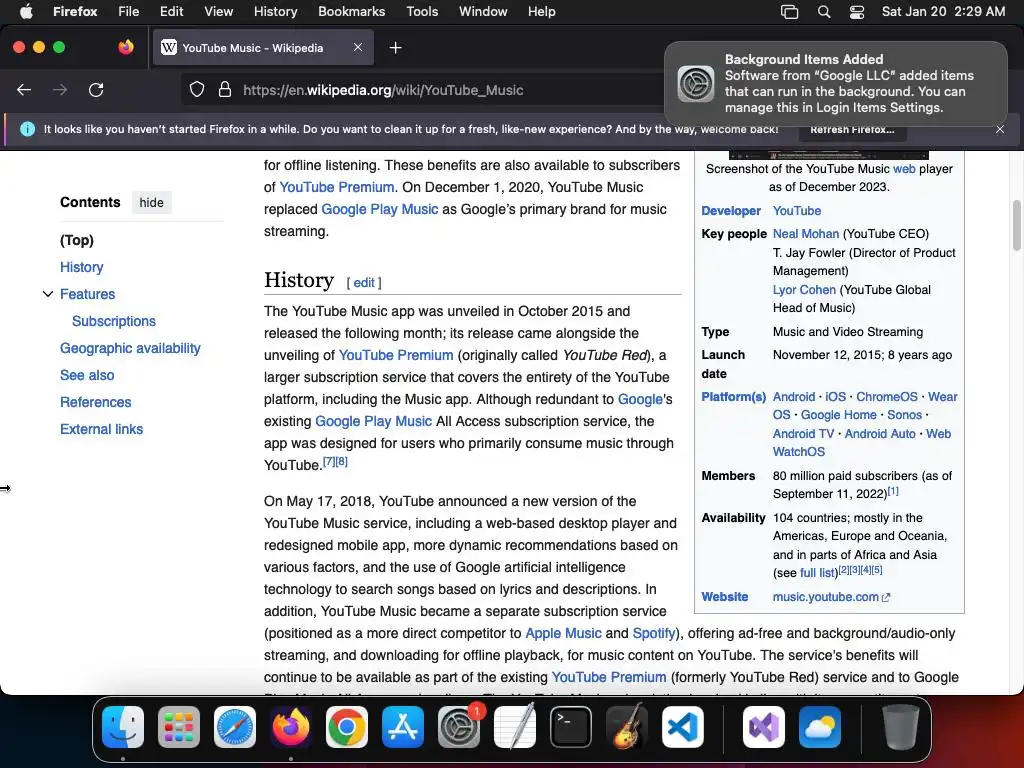The width and height of the screenshot is (1024, 768).
Task: Open the full list availability link
Action: [818, 573]
